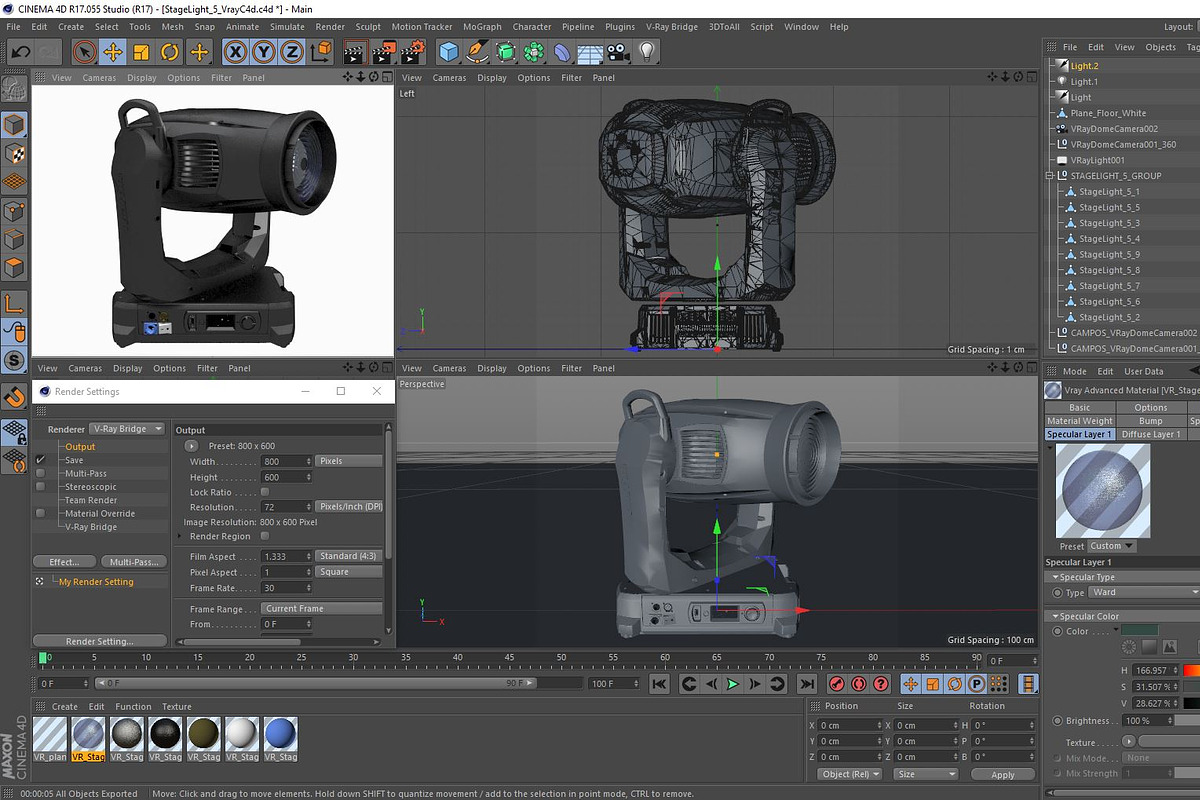1200x800 pixels.
Task: Add a Light object bulb icon
Action: point(647,51)
